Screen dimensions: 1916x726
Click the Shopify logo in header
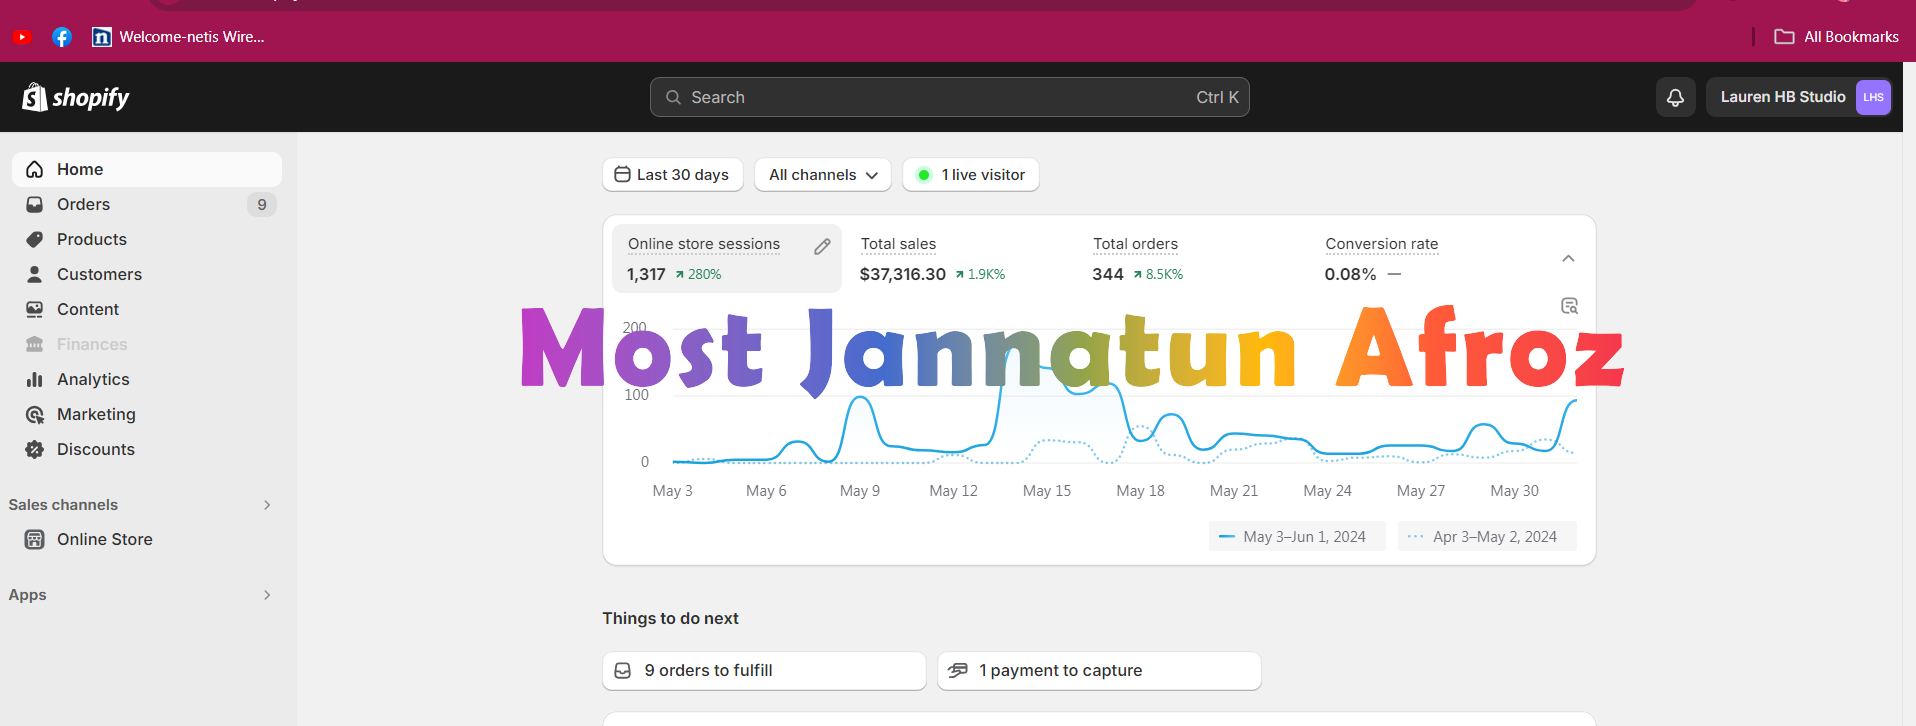point(76,97)
